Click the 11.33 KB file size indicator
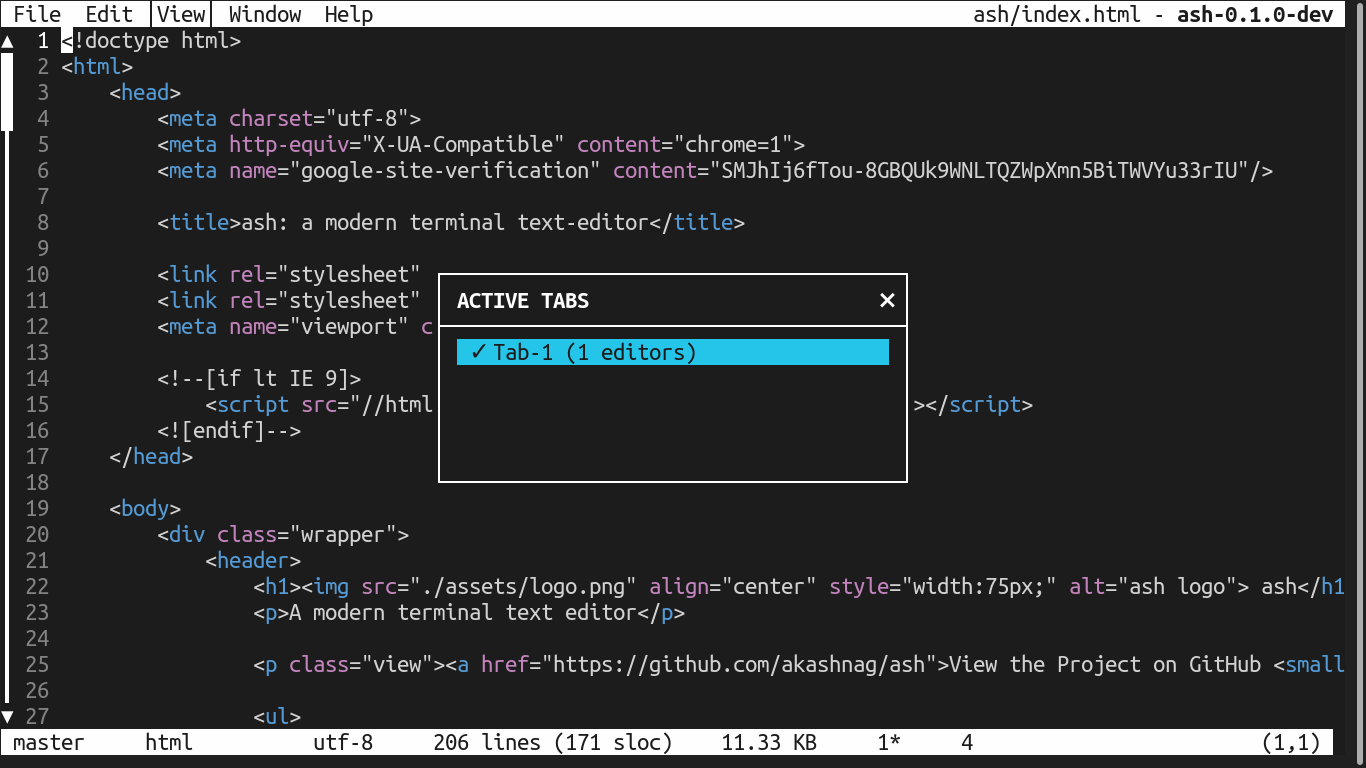Image resolution: width=1366 pixels, height=768 pixels. tap(768, 742)
